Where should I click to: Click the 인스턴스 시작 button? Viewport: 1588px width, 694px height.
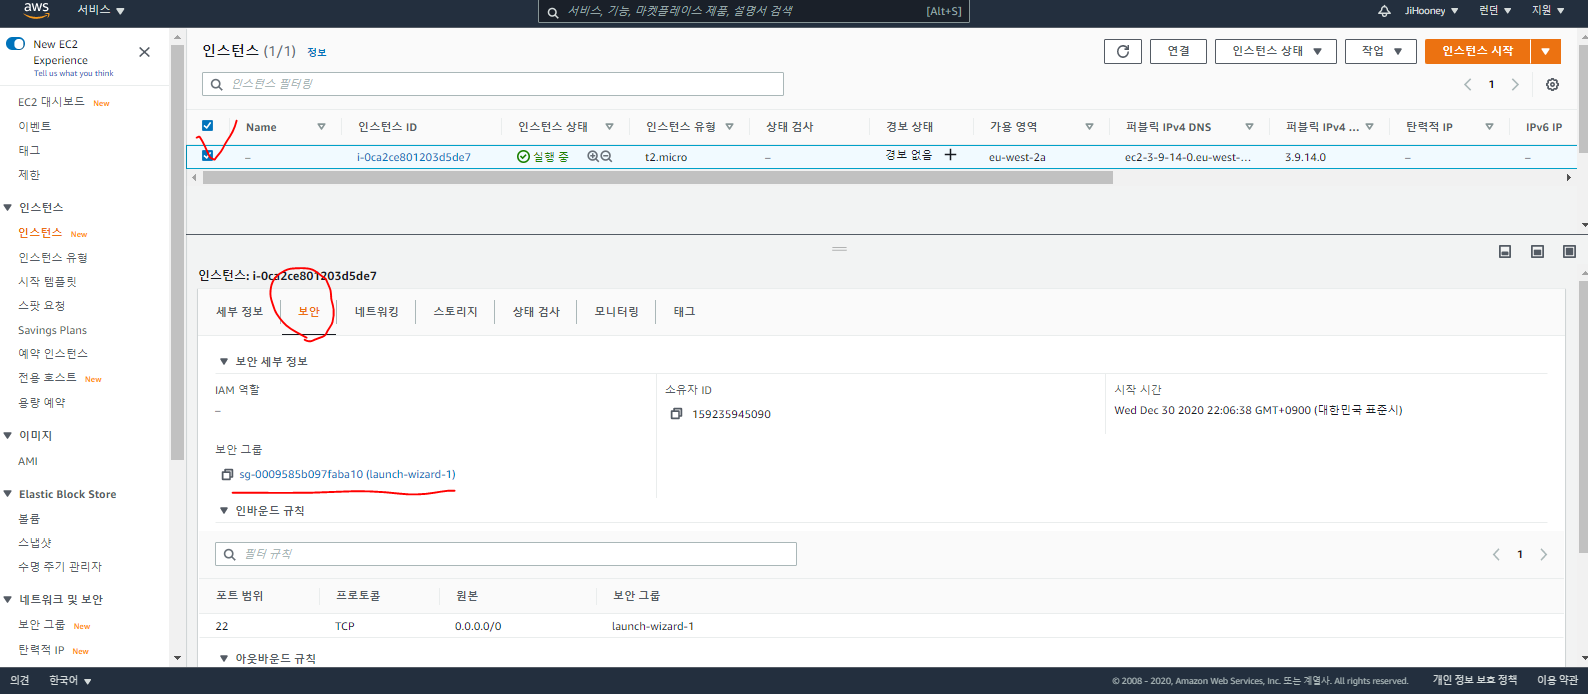[x=1478, y=51]
